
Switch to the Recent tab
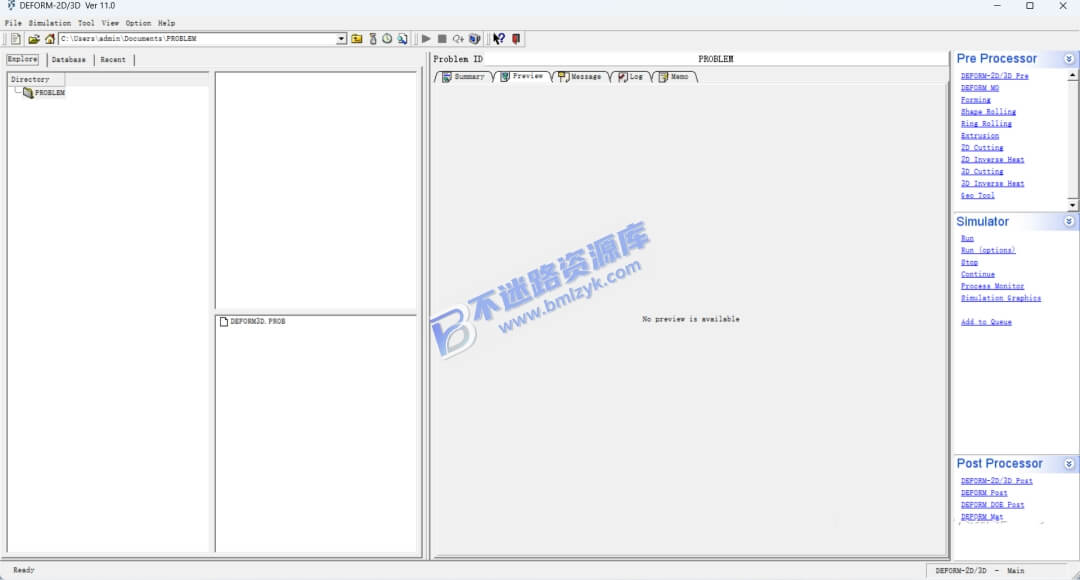(x=113, y=60)
